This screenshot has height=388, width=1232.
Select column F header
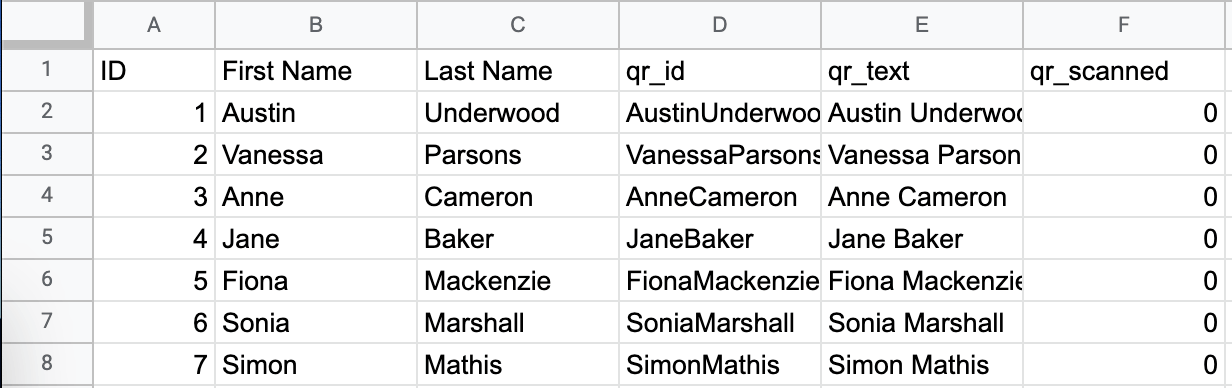pyautogui.click(x=1125, y=26)
